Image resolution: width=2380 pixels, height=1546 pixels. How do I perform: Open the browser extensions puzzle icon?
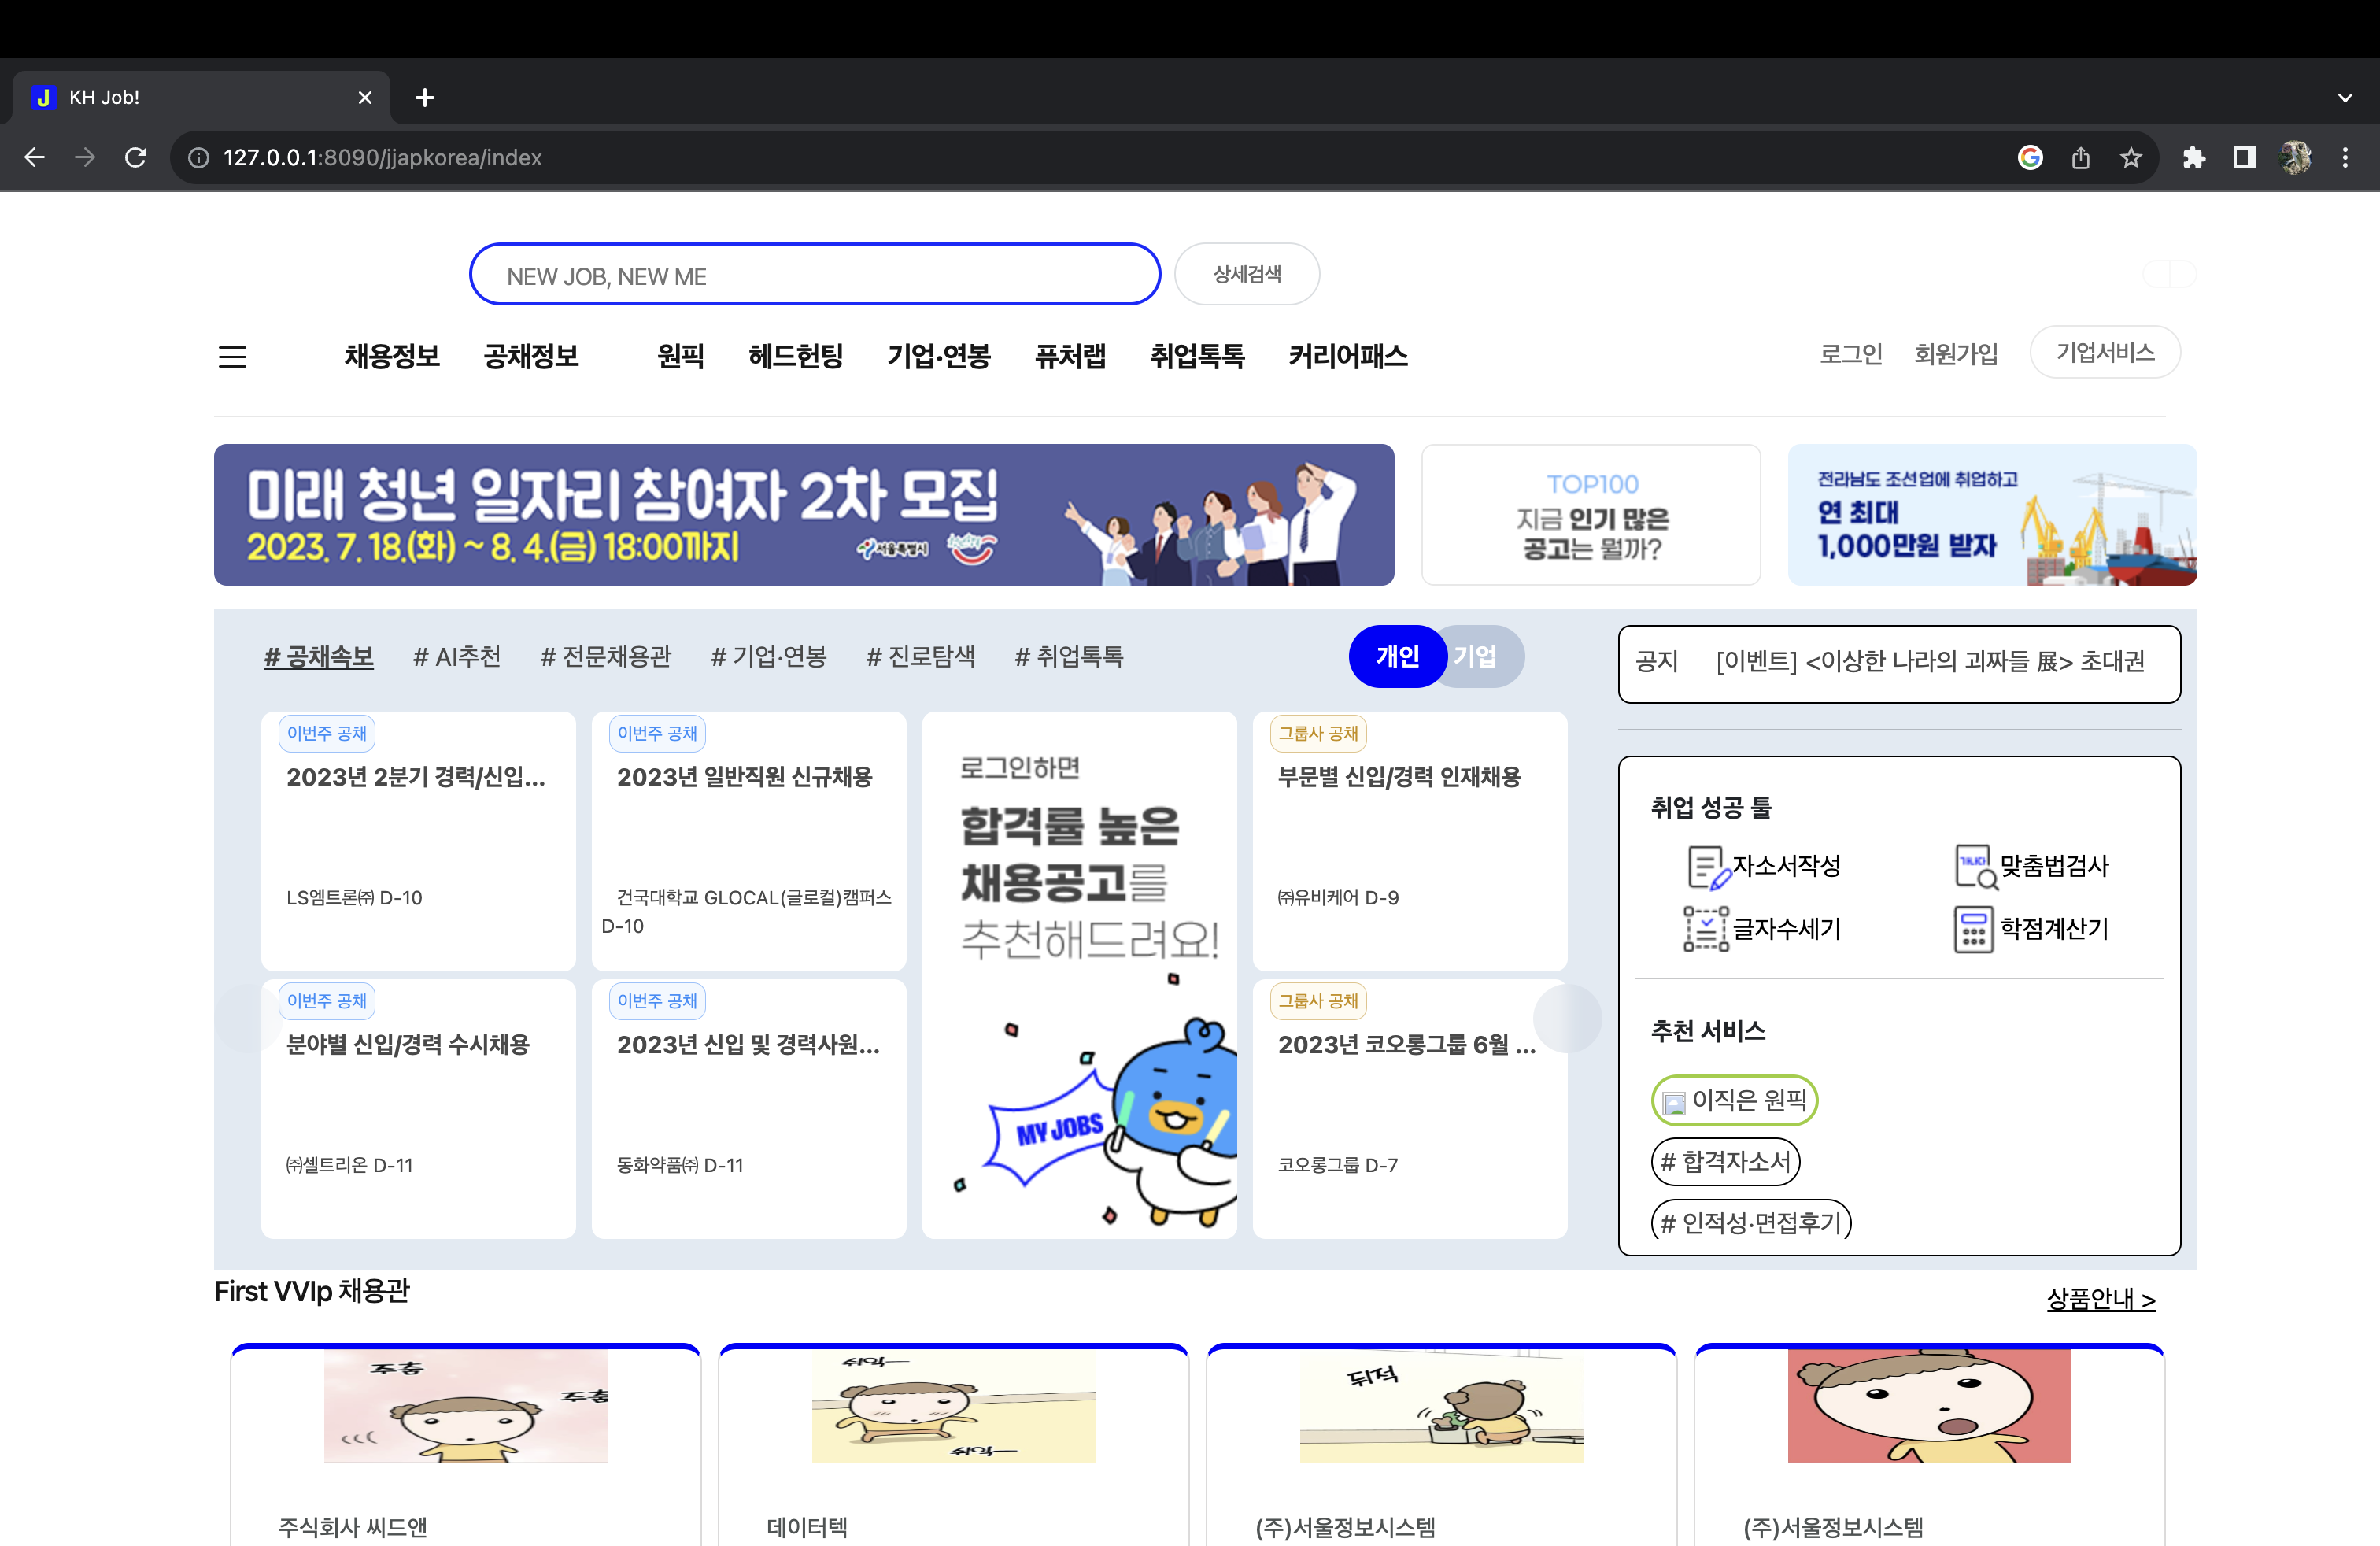(2195, 157)
